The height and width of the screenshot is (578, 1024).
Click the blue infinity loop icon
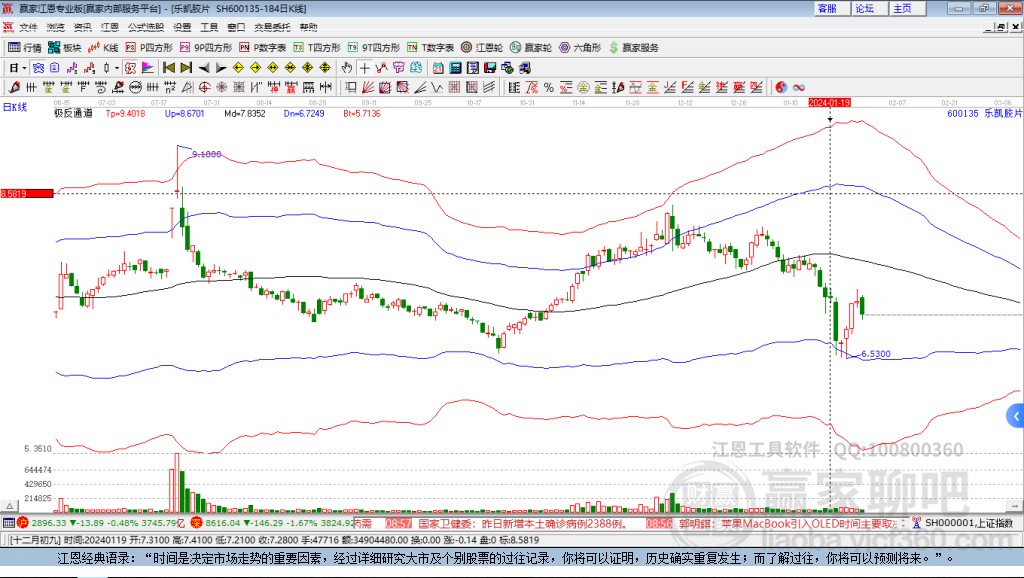click(799, 88)
